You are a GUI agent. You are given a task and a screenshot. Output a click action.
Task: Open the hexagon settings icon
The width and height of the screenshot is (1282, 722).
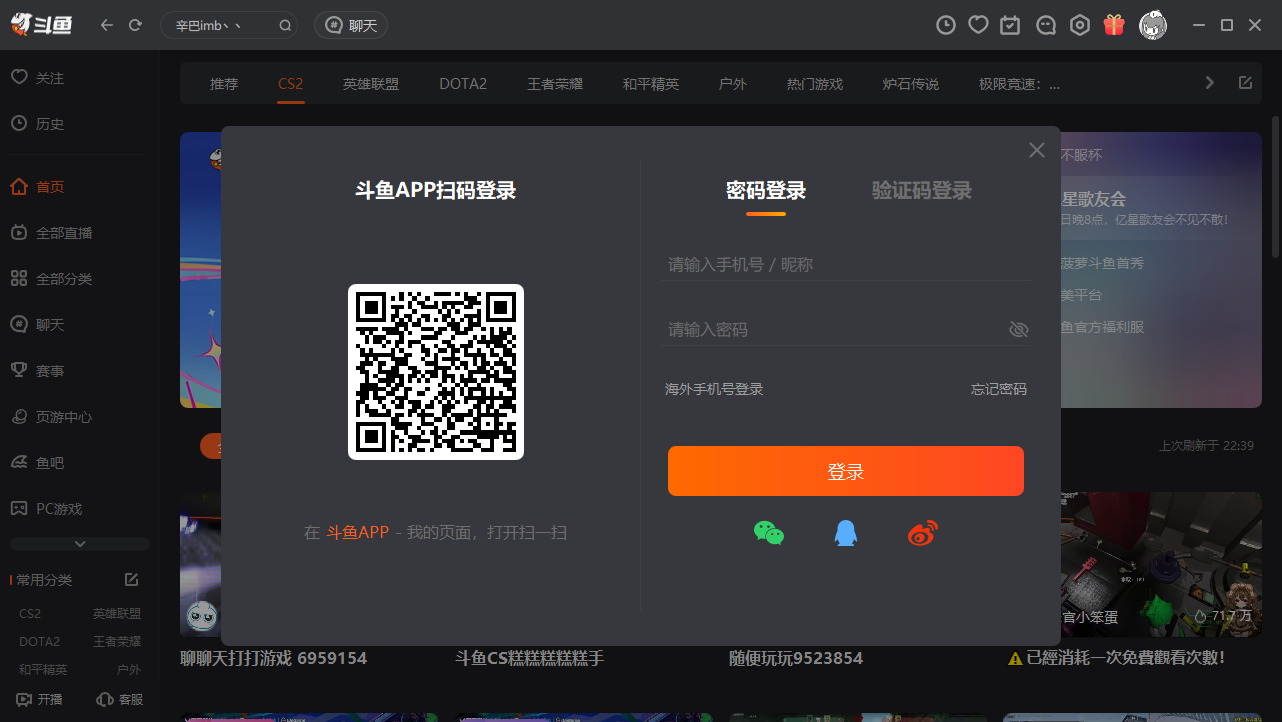(x=1079, y=25)
